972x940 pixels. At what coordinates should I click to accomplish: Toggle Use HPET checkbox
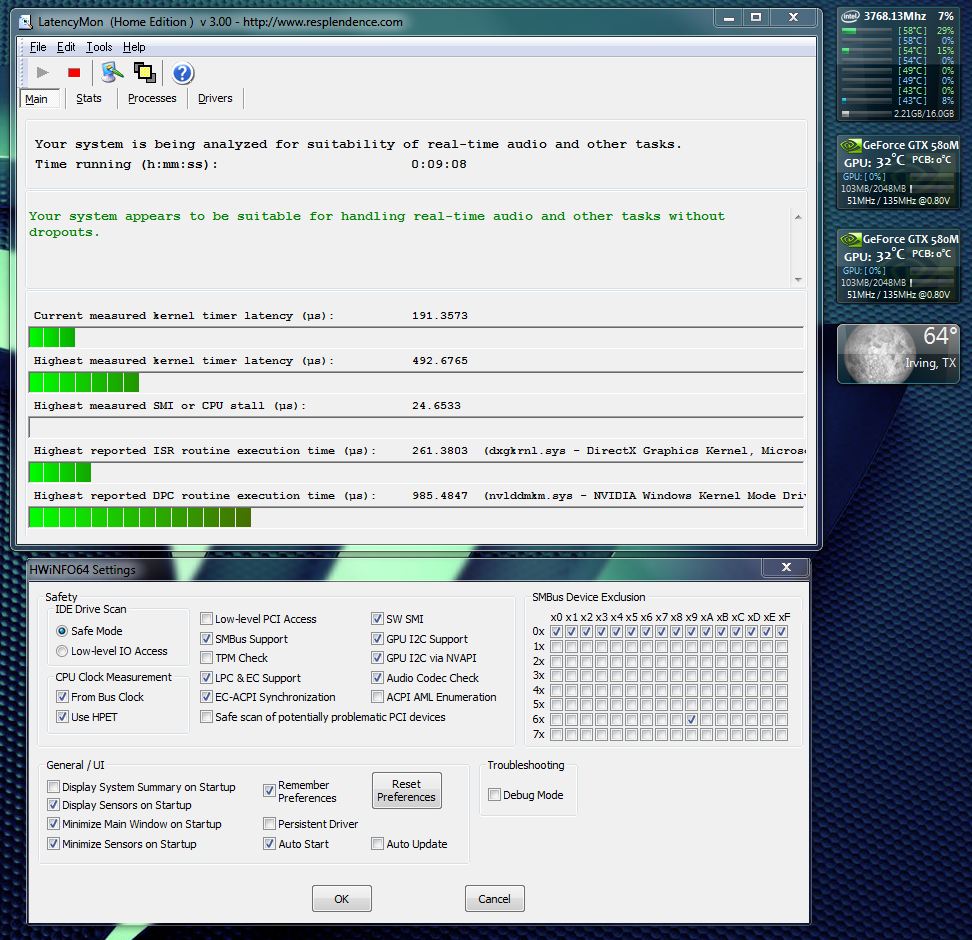[62, 717]
